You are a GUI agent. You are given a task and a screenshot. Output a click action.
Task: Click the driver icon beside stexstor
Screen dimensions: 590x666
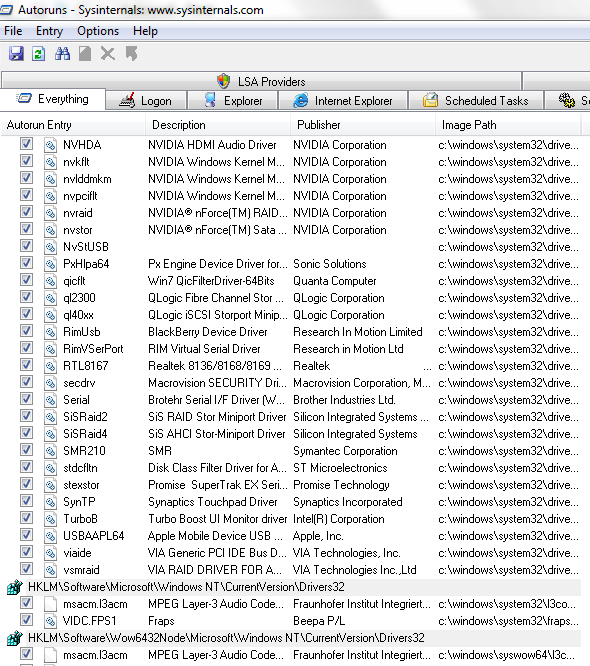(51, 485)
